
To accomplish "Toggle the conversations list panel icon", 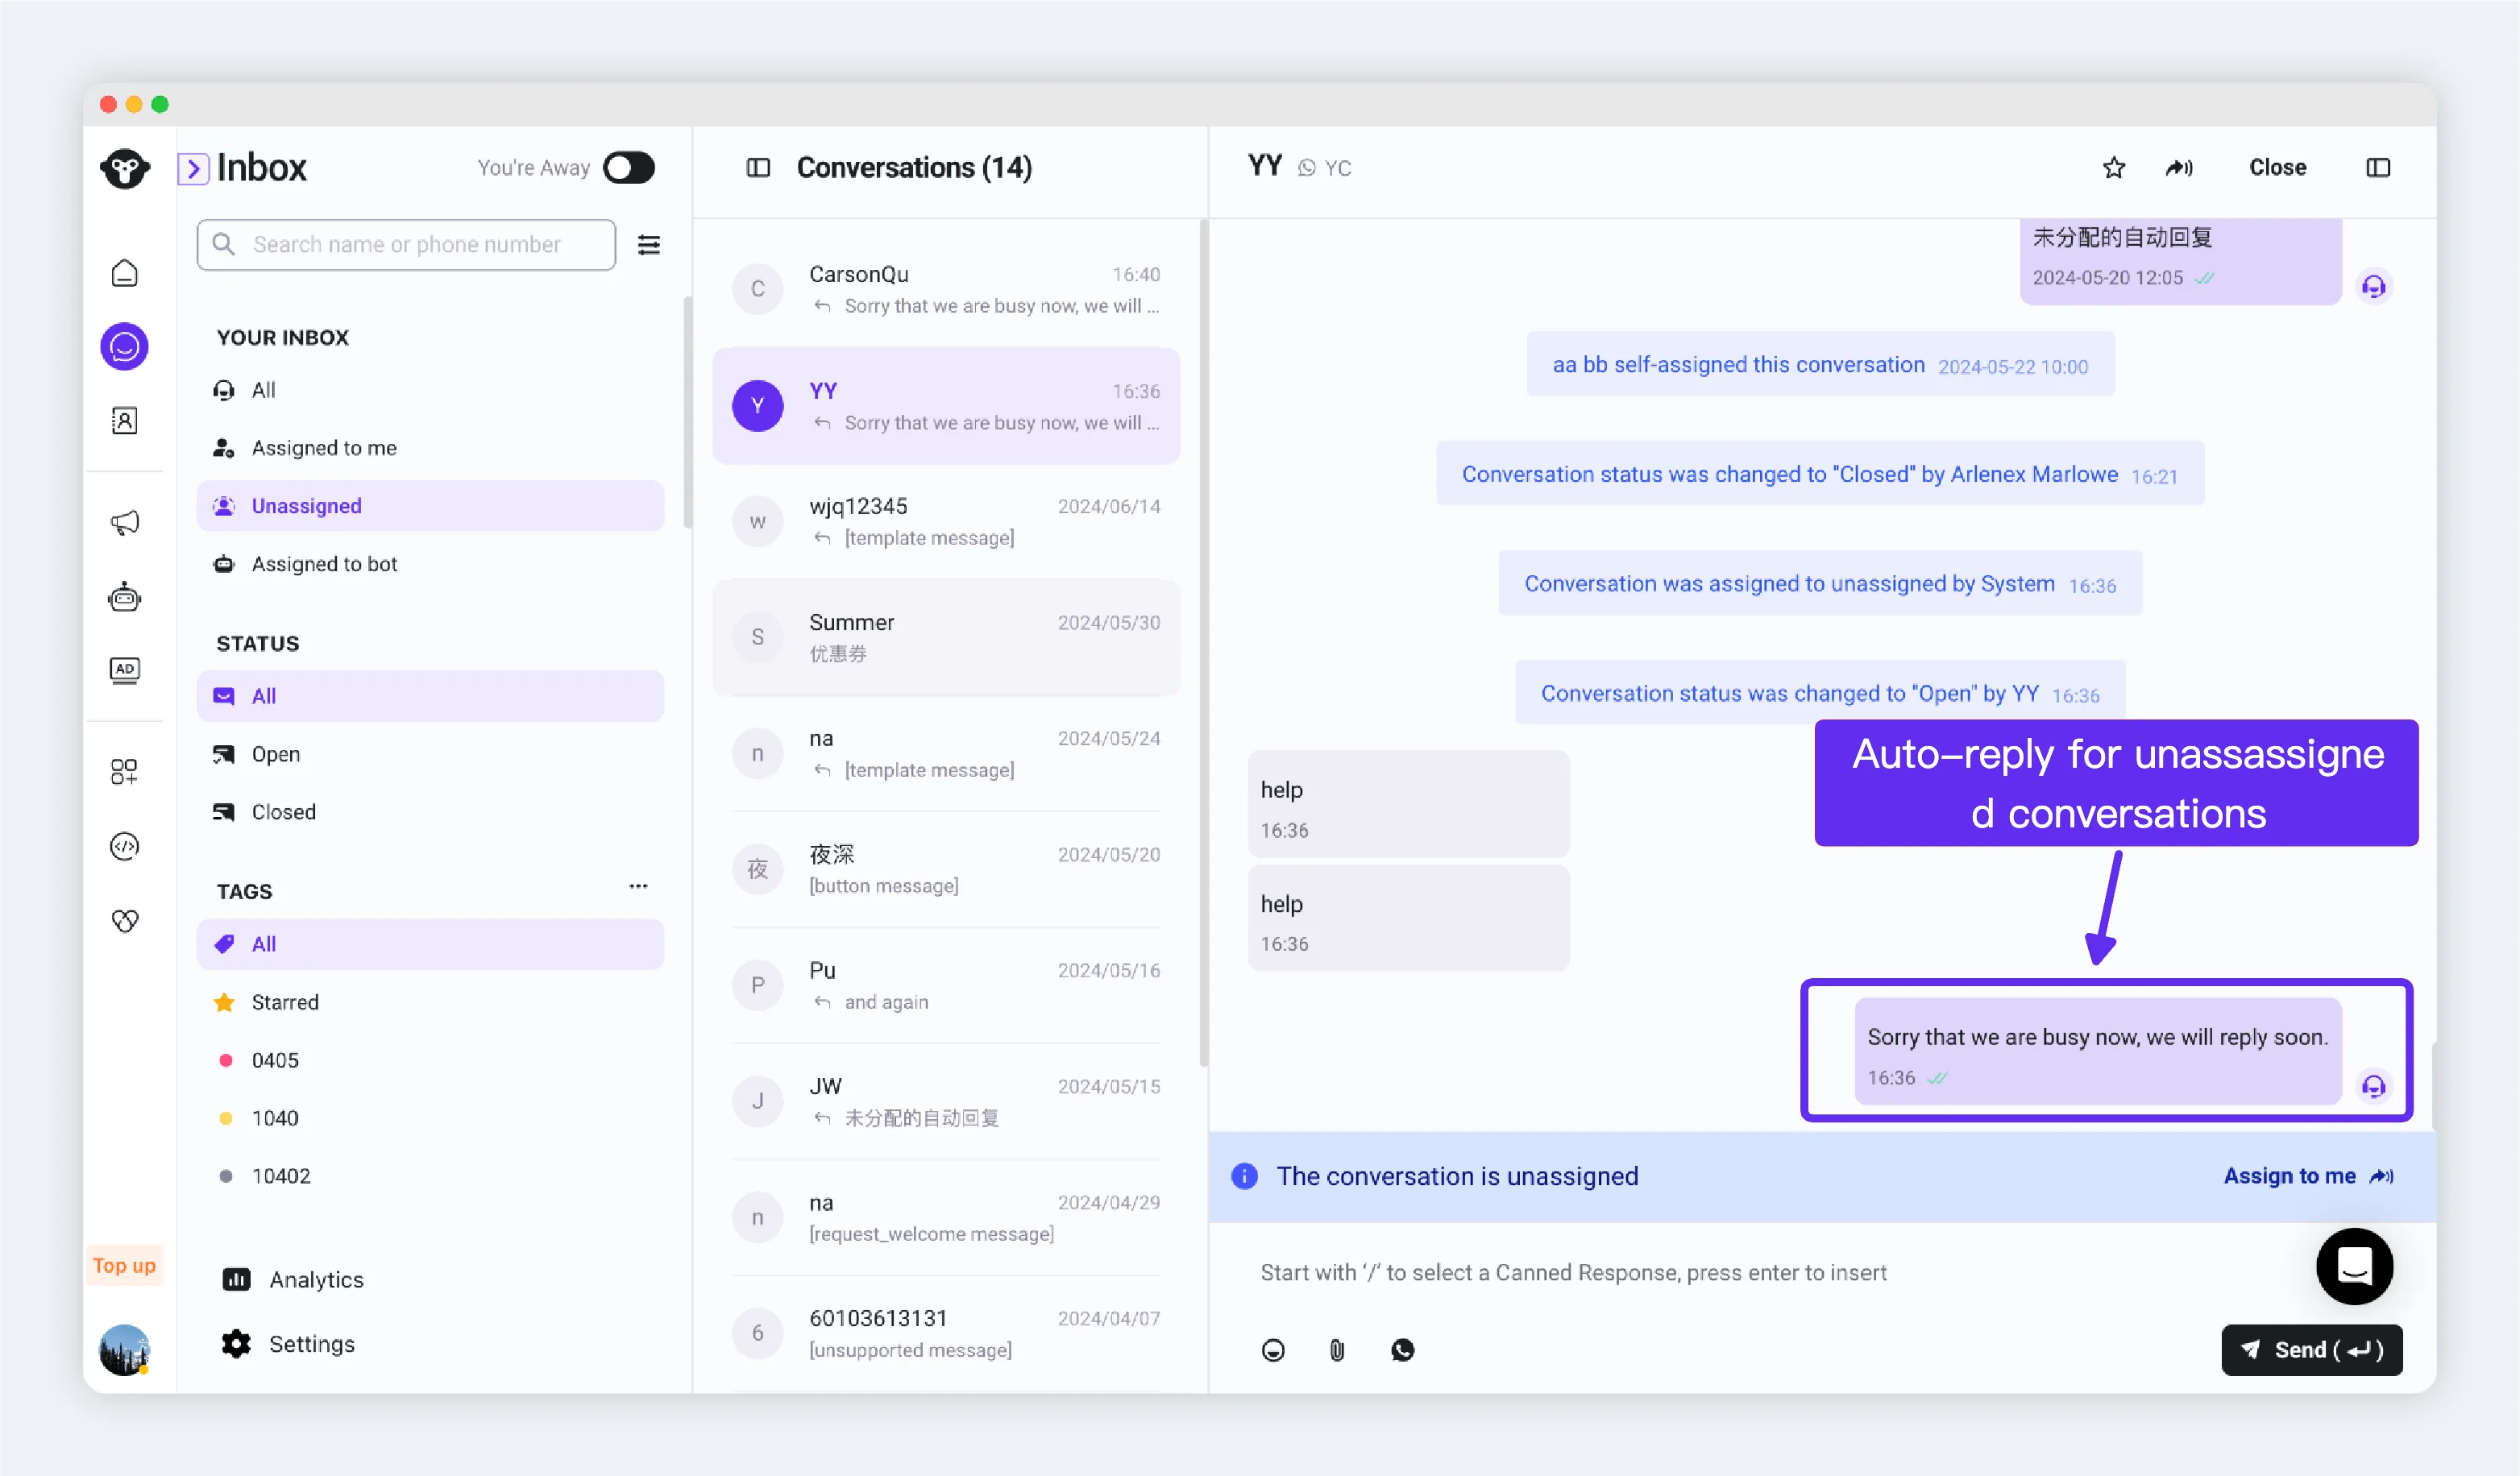I will (x=758, y=168).
